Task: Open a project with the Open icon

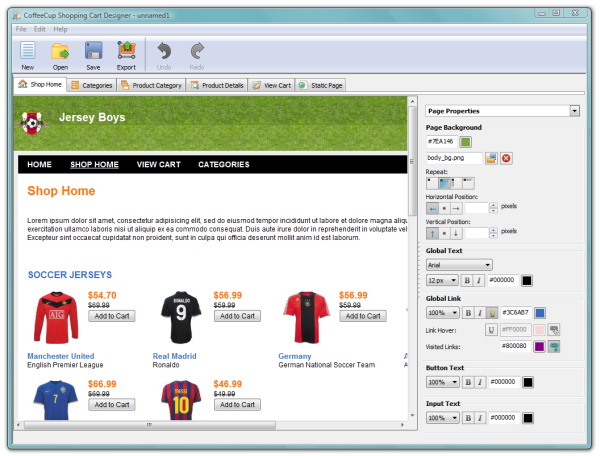Action: tap(60, 51)
